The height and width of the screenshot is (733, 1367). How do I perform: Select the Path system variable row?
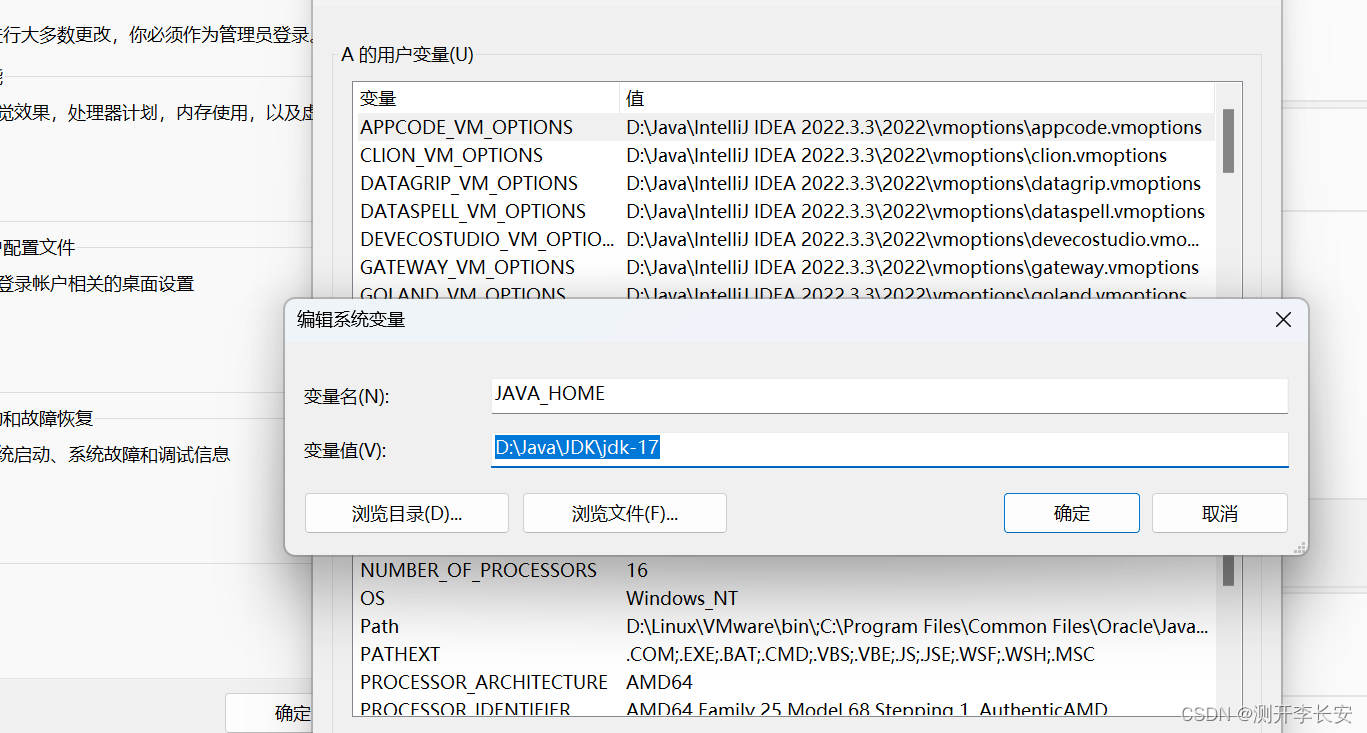[x=785, y=626]
